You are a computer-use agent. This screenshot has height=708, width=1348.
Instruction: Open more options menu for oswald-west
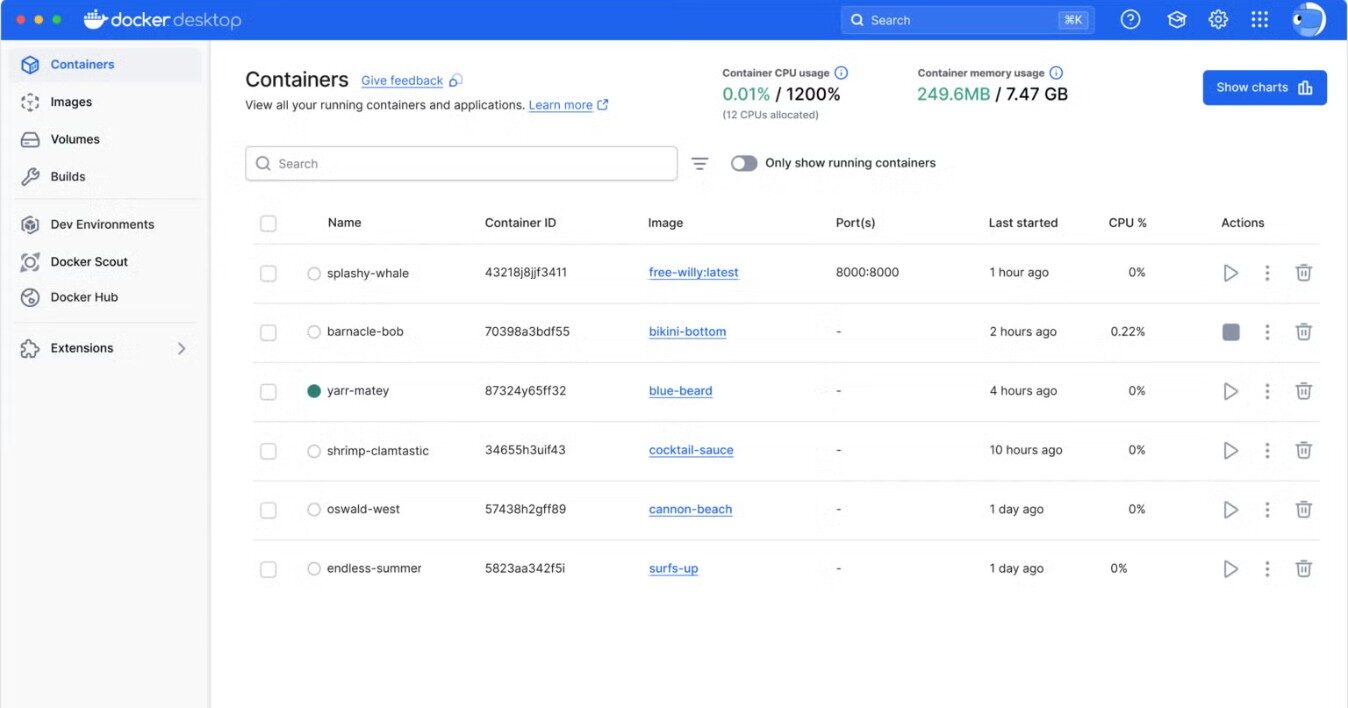[x=1267, y=510]
